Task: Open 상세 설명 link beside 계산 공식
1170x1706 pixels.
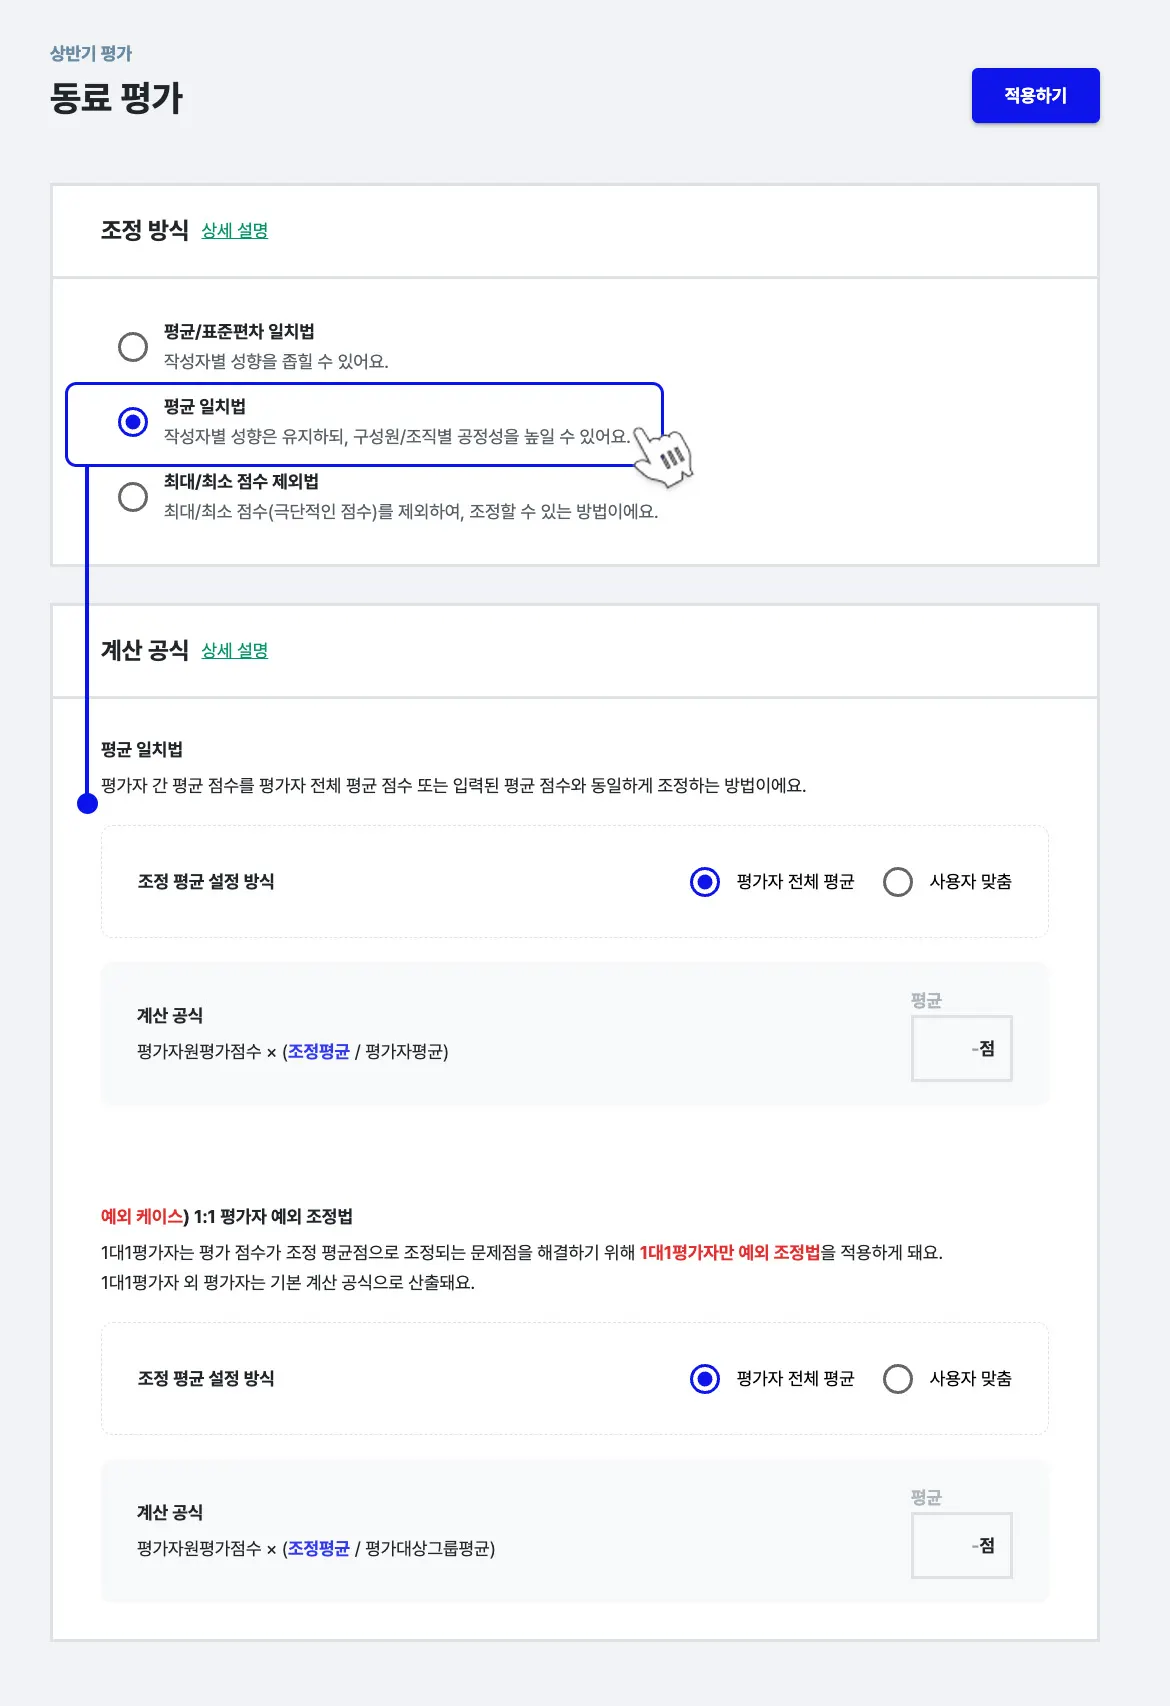Action: [235, 651]
